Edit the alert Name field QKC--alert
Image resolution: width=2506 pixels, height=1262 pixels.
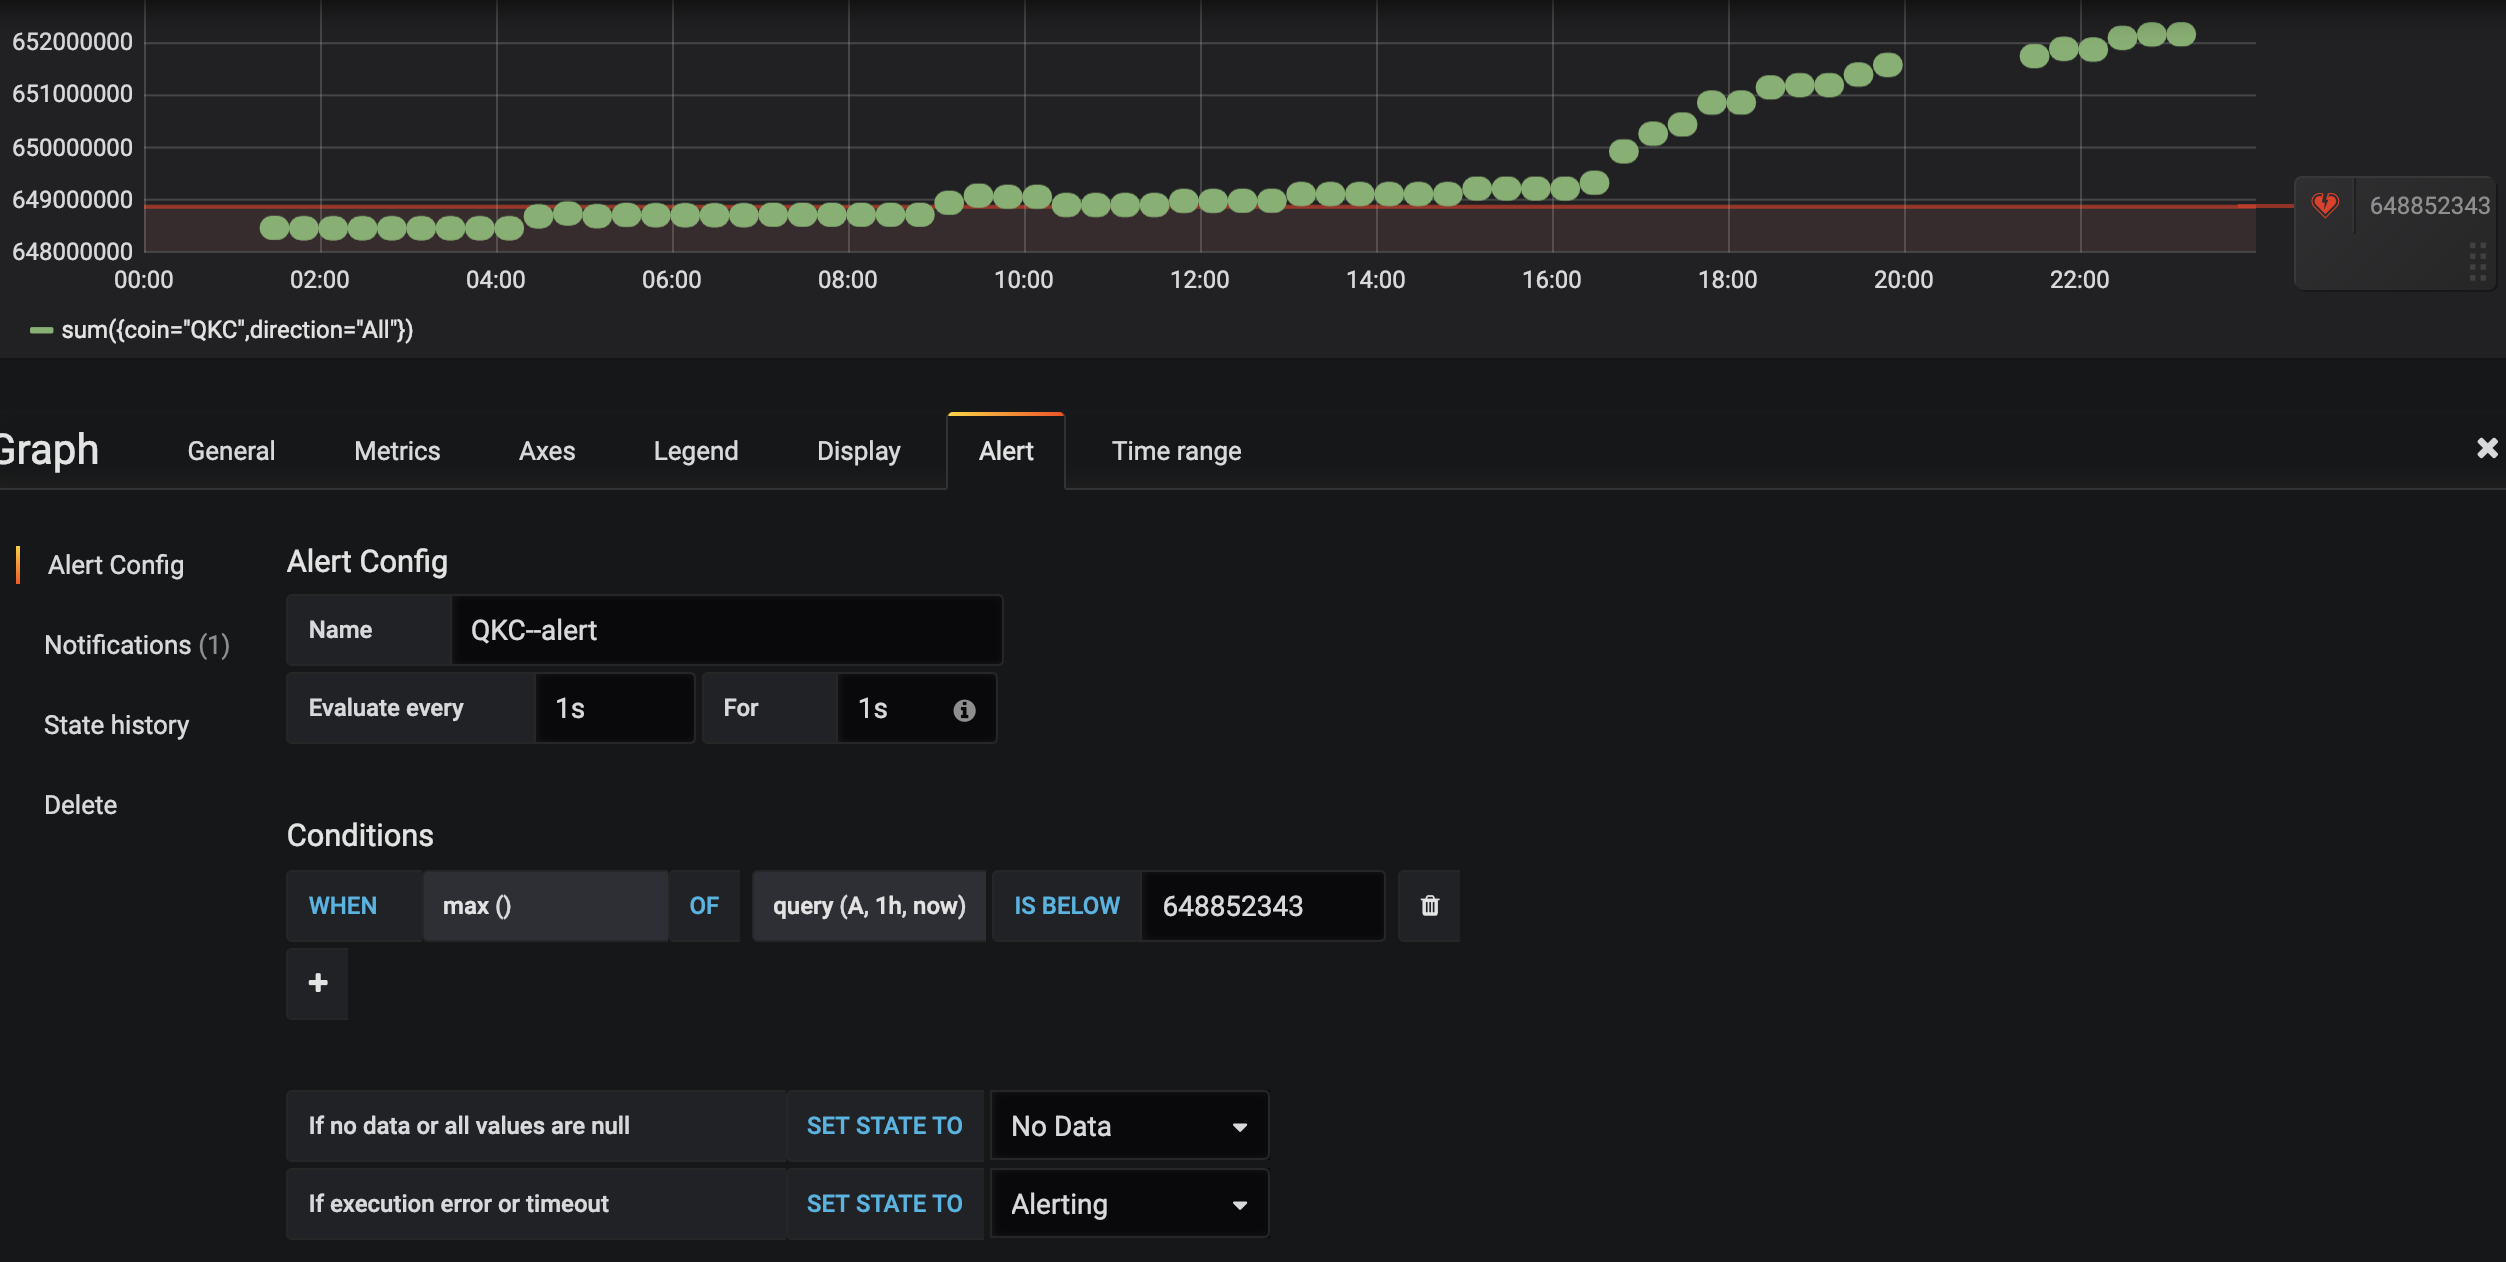pyautogui.click(x=727, y=630)
